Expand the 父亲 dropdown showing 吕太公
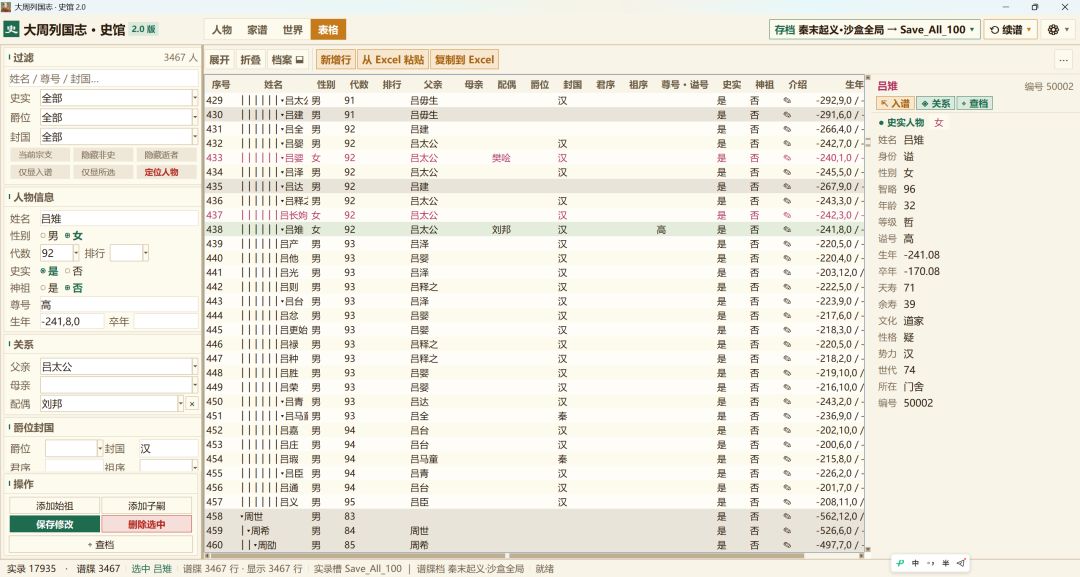The height and width of the screenshot is (577, 1080). pyautogui.click(x=195, y=367)
